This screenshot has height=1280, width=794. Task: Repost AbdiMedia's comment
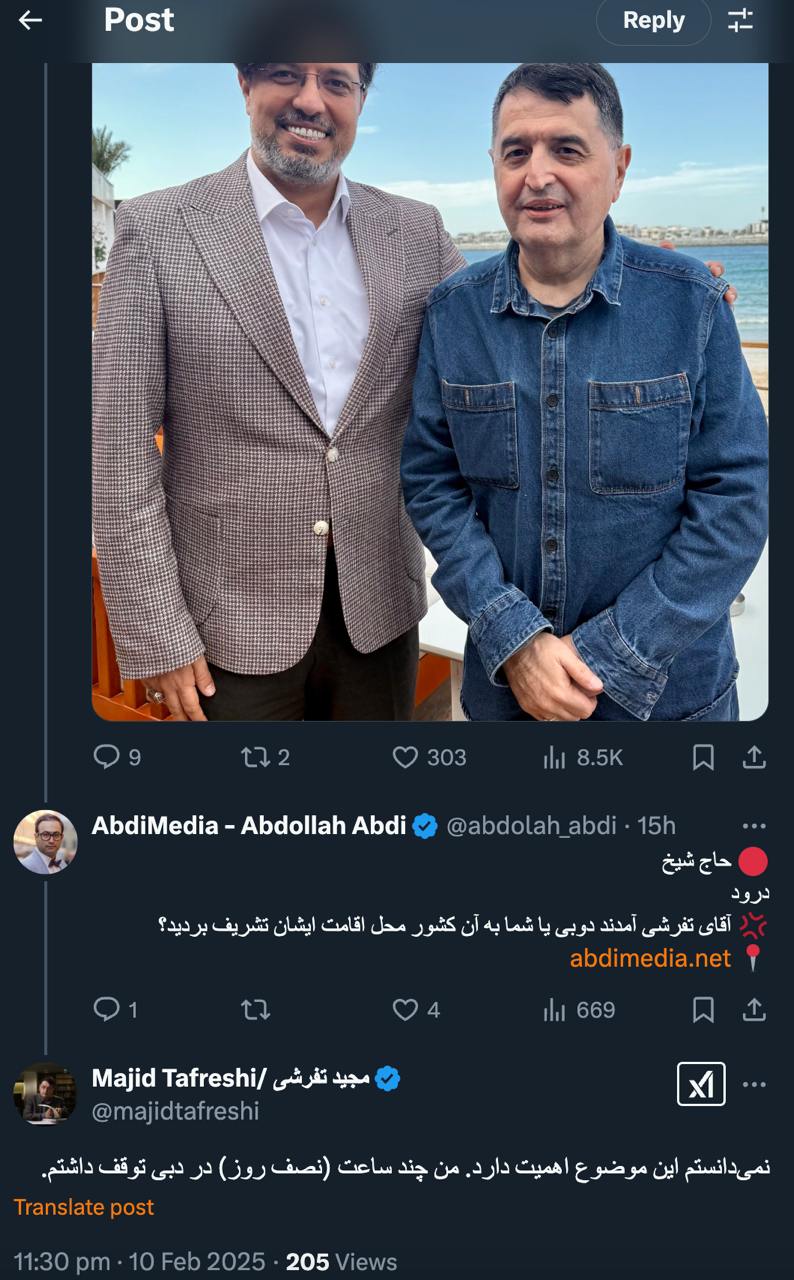pyautogui.click(x=256, y=1010)
